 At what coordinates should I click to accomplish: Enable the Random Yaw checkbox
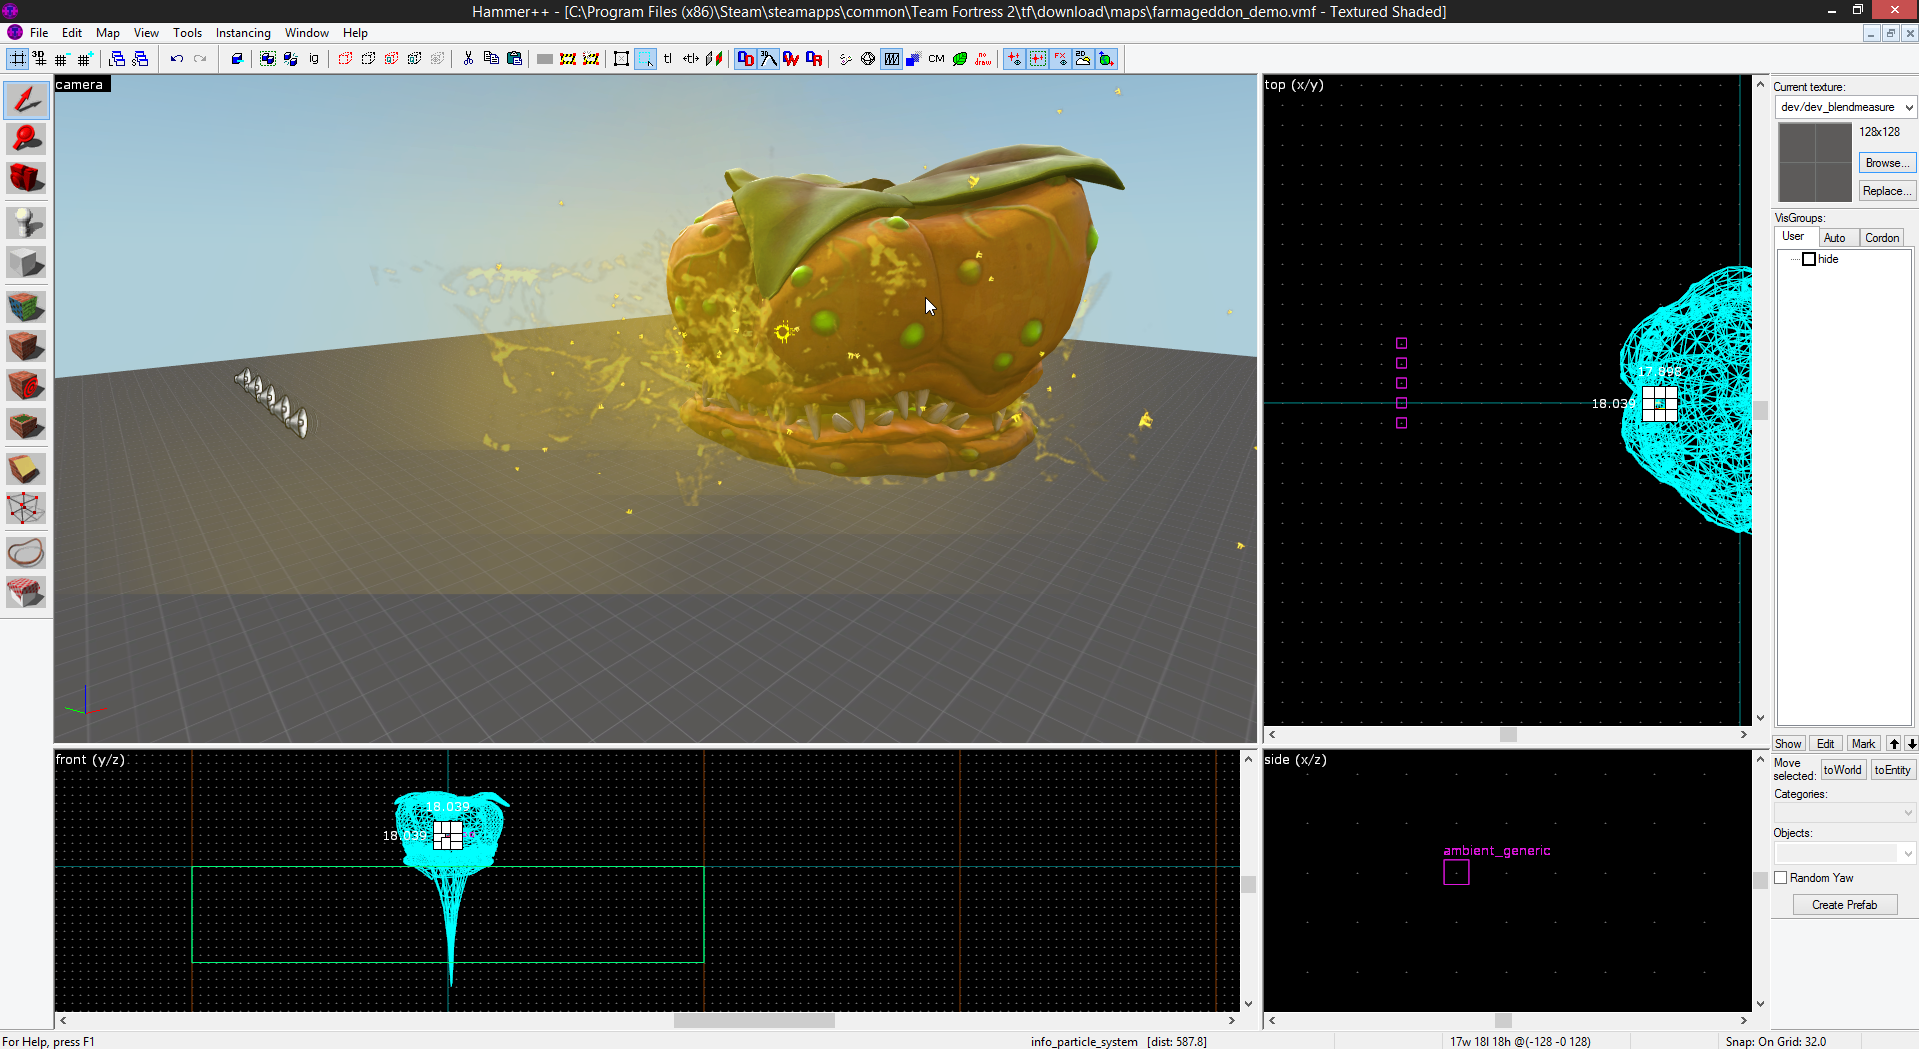1780,878
